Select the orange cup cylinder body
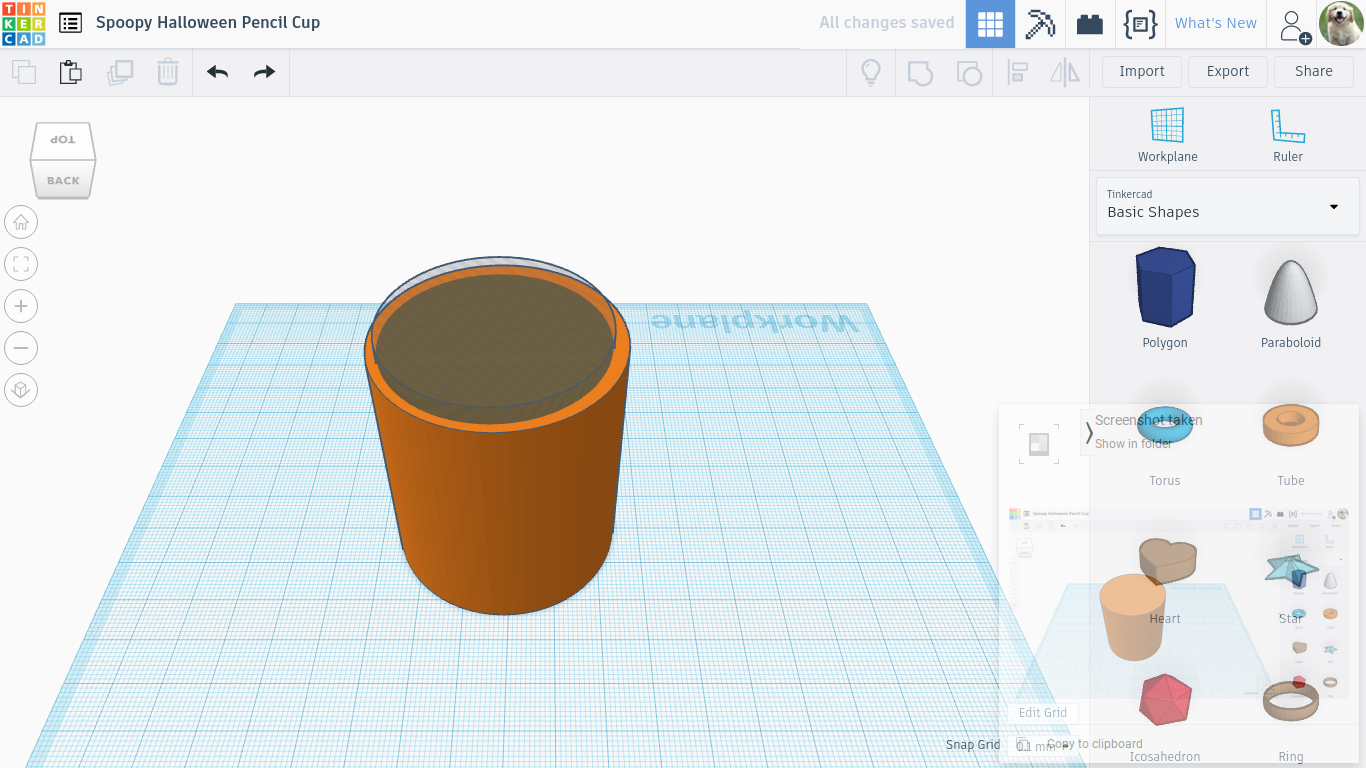Viewport: 1366px width, 768px height. [500, 500]
